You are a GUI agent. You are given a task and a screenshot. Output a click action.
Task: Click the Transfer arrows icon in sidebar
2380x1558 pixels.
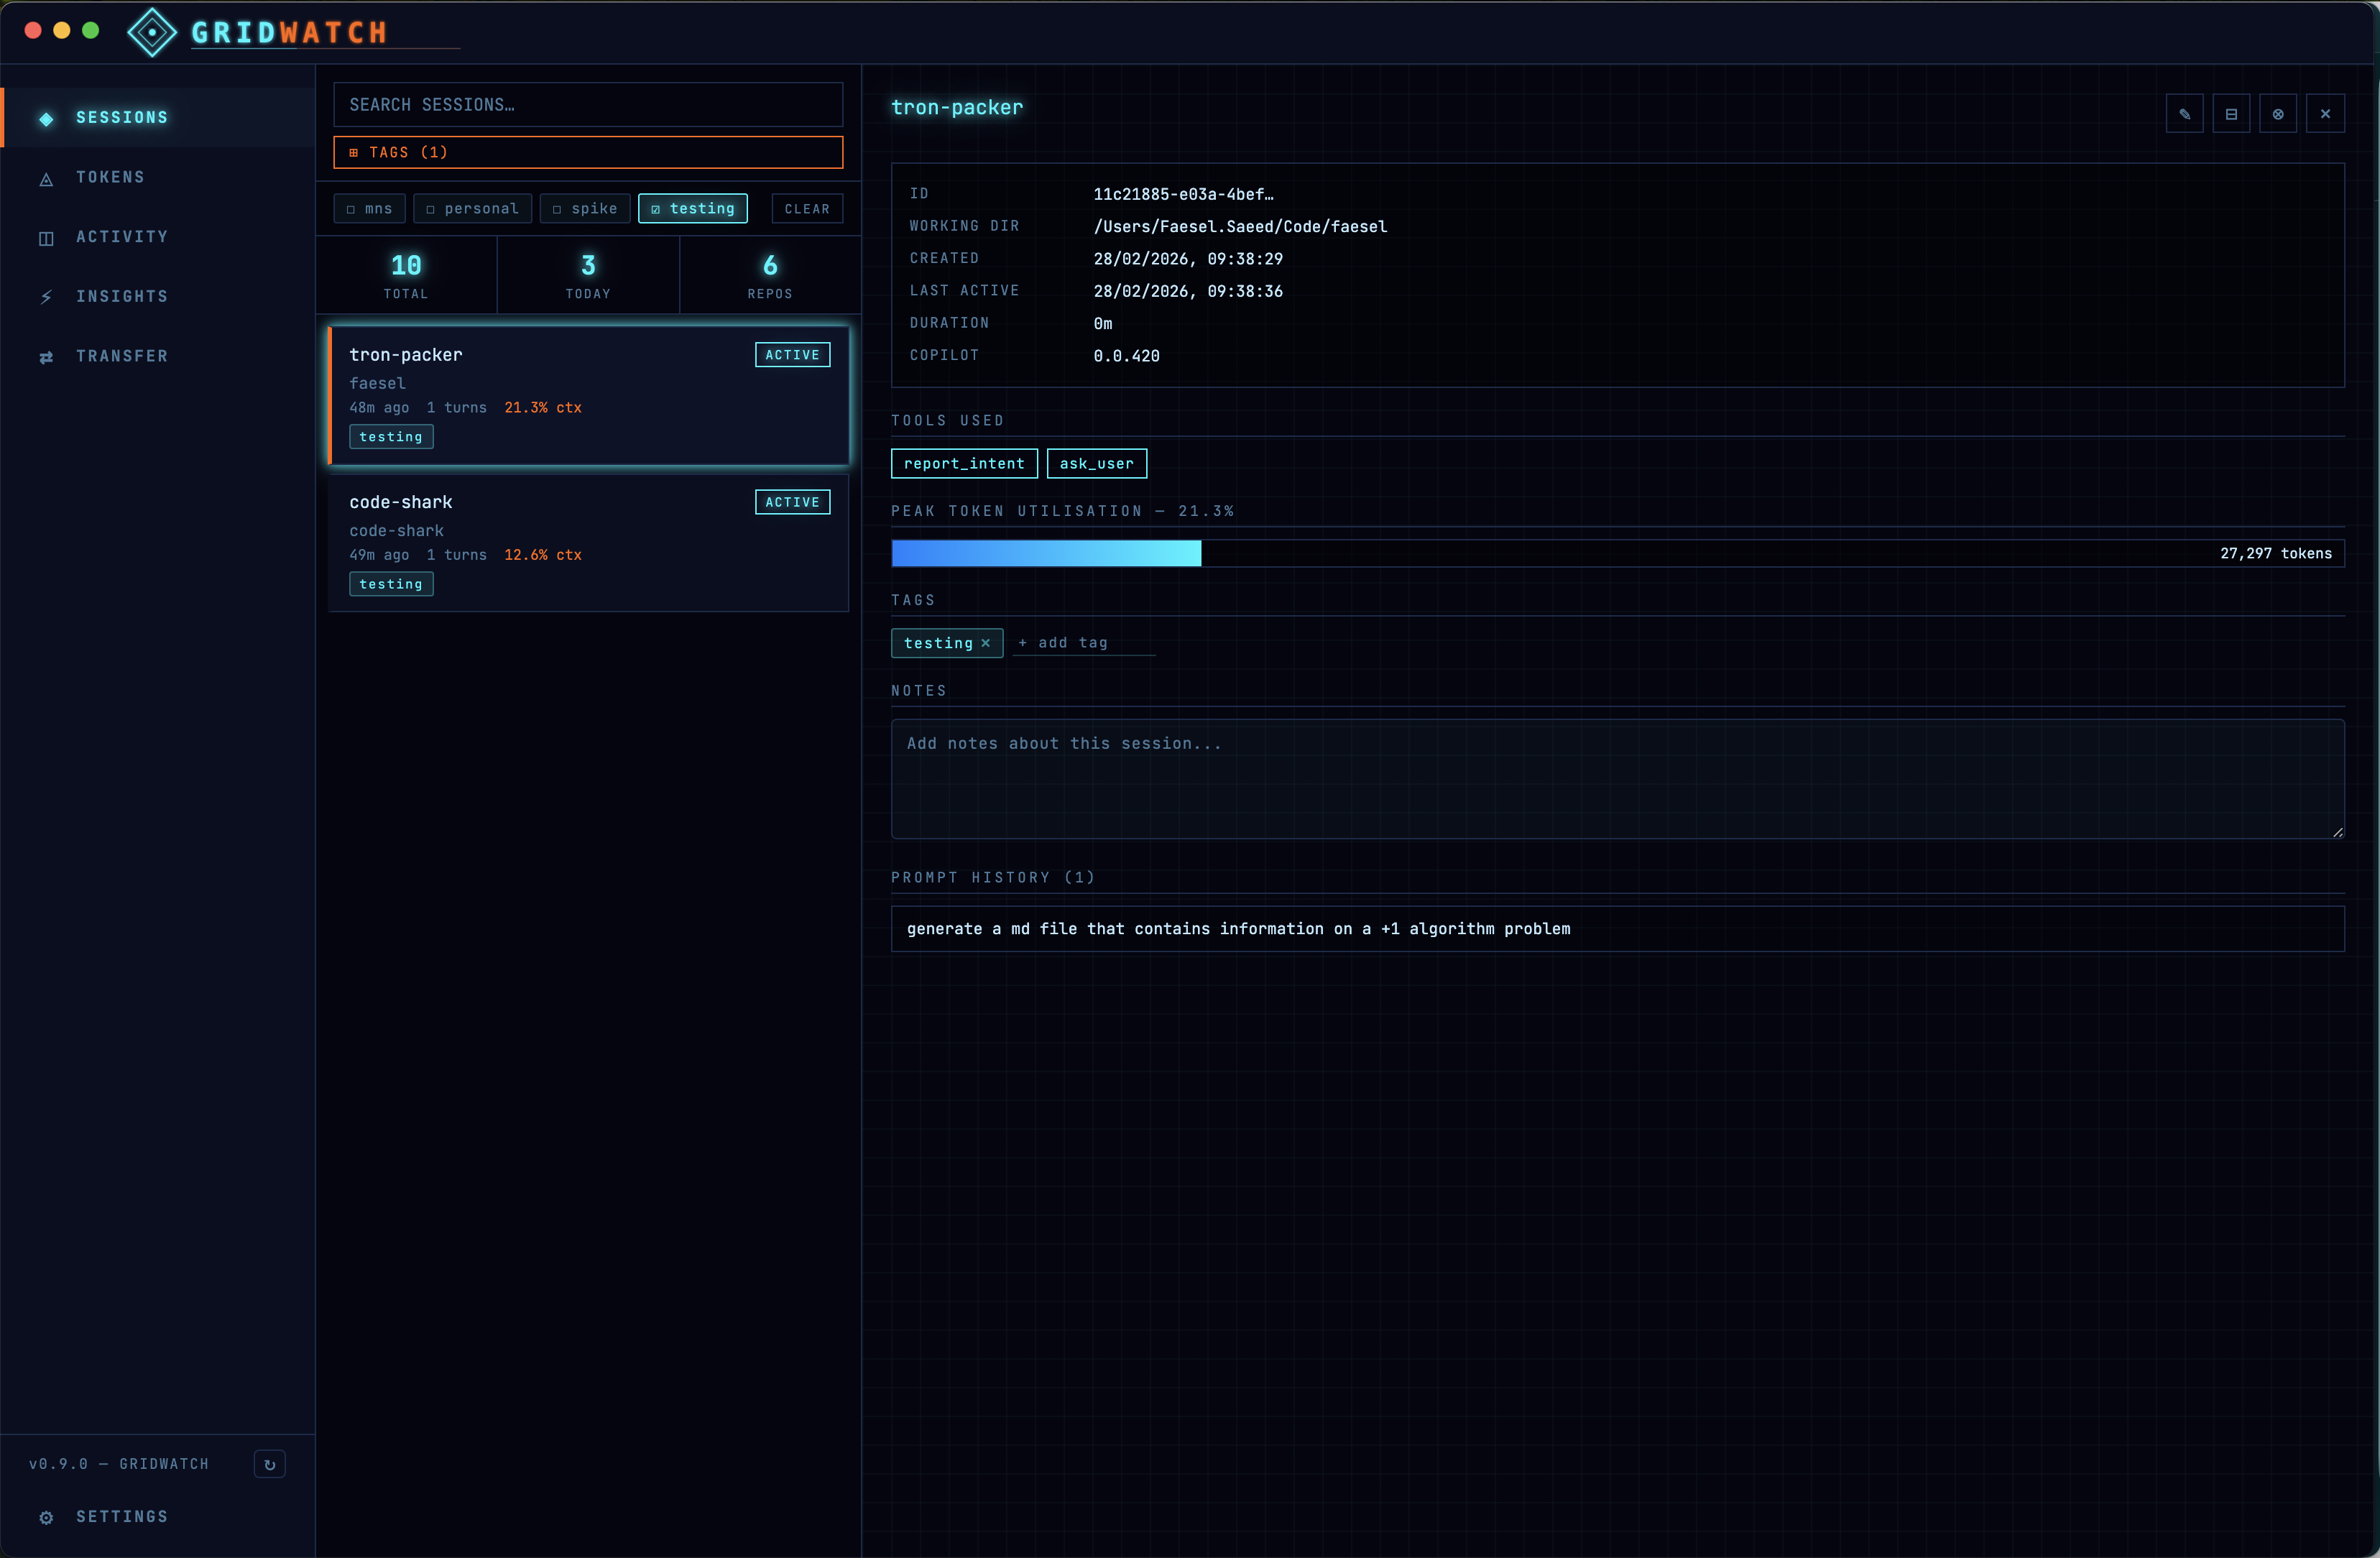point(46,356)
